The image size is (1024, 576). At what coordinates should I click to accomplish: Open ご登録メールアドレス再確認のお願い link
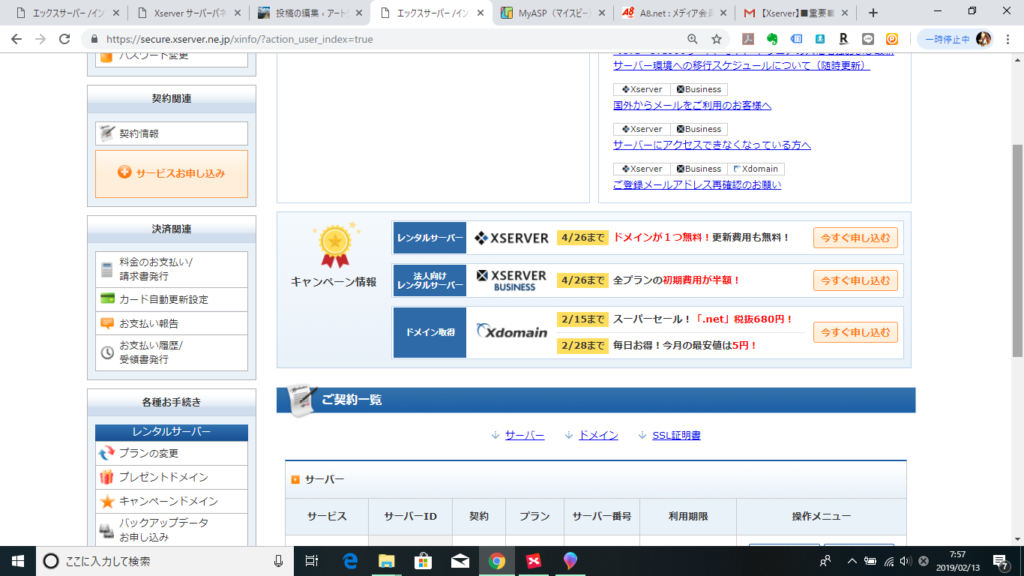point(697,185)
